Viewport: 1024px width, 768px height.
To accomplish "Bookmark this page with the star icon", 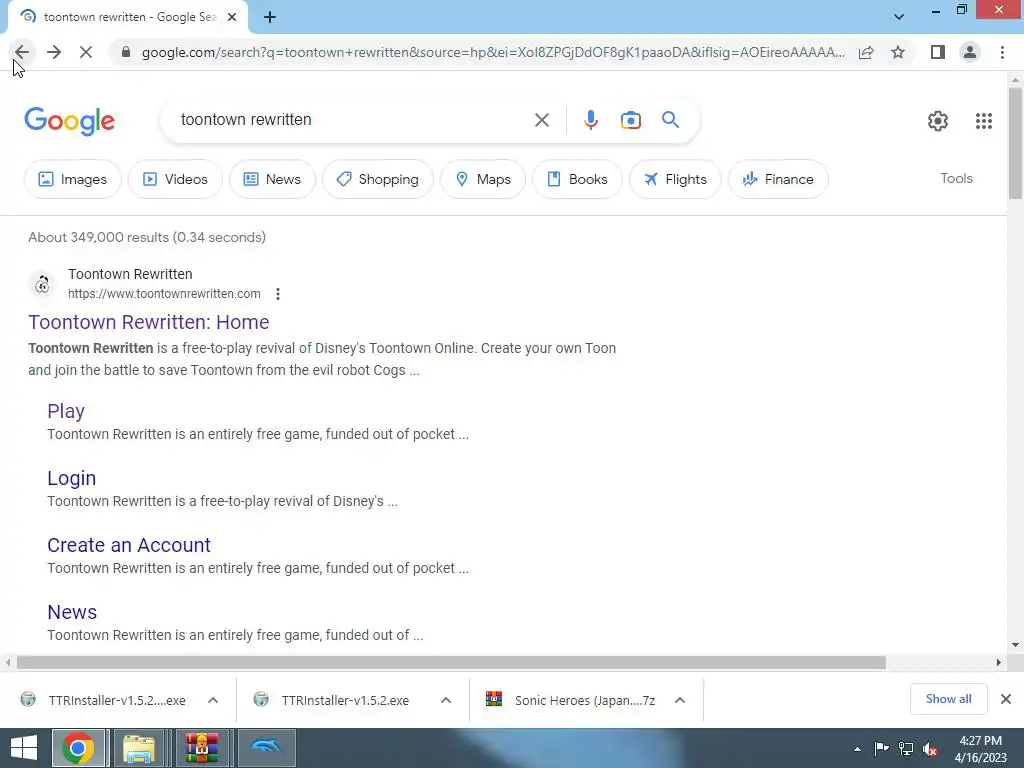I will coord(898,52).
